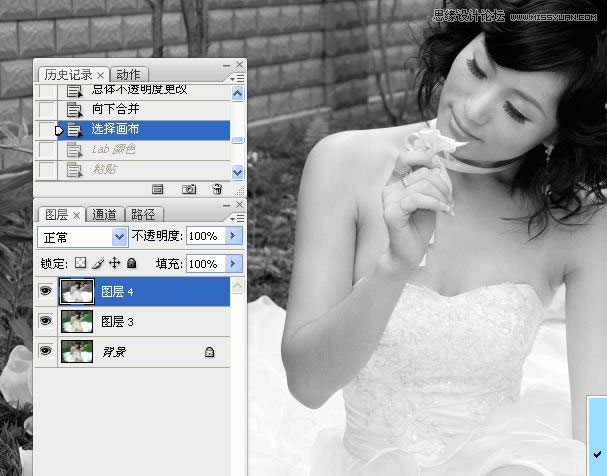Open the 填充 fill slider arrow
The height and width of the screenshot is (476, 607).
point(234,264)
